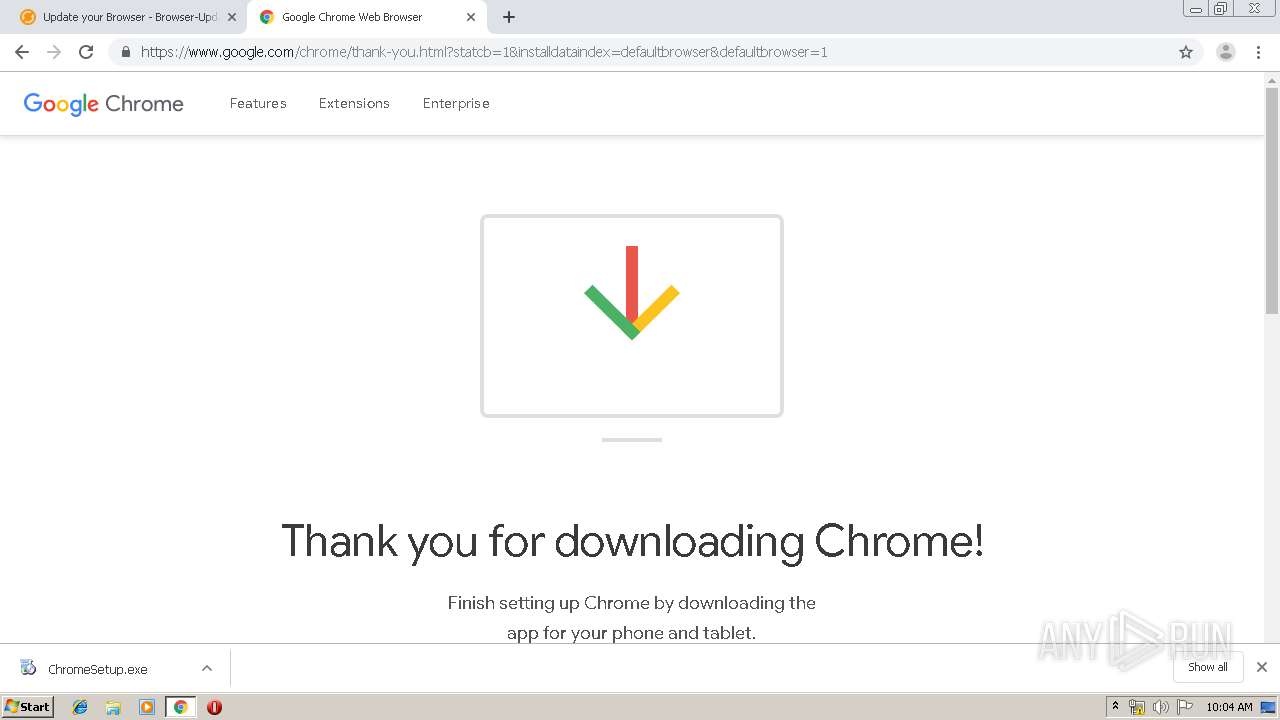The image size is (1280, 720).
Task: Open the Action Center flag icon
Action: [1185, 707]
